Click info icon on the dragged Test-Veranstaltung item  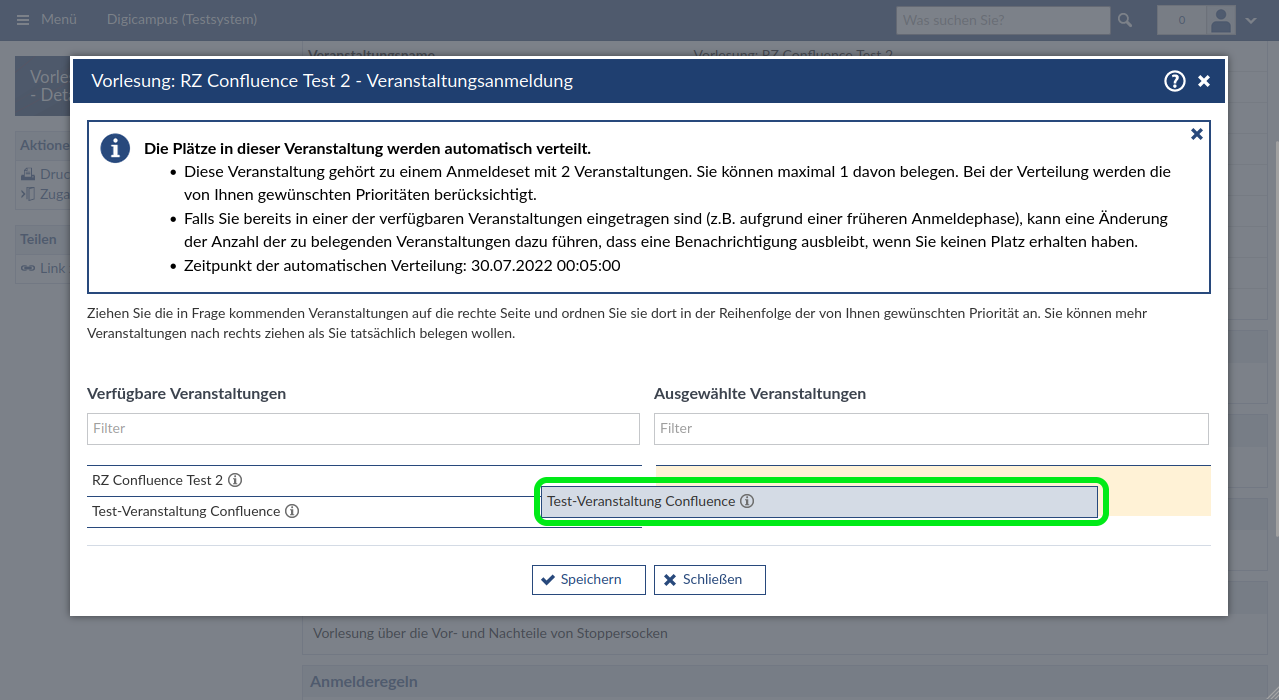tap(747, 501)
